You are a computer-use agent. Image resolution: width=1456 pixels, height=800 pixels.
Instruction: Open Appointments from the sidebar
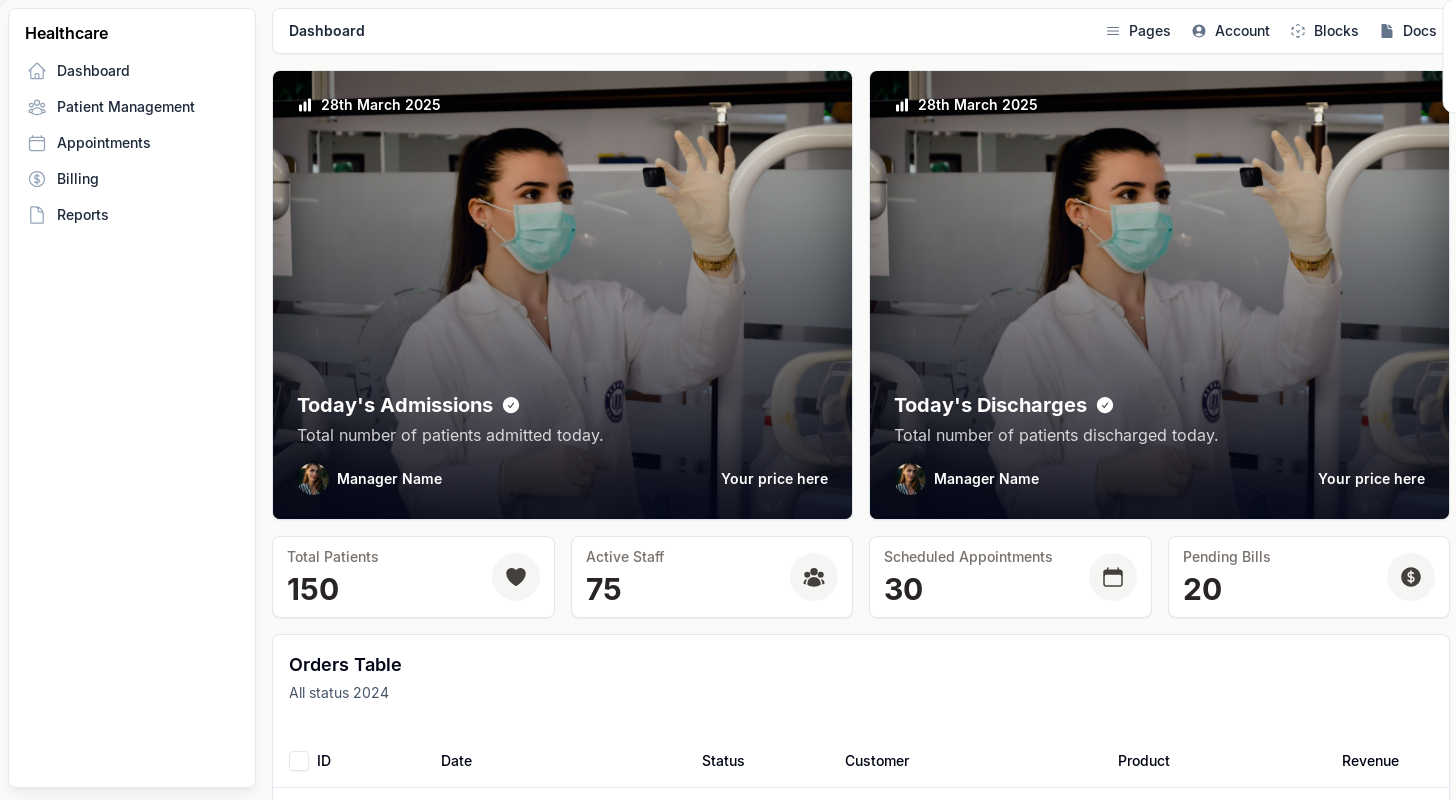pyautogui.click(x=103, y=143)
